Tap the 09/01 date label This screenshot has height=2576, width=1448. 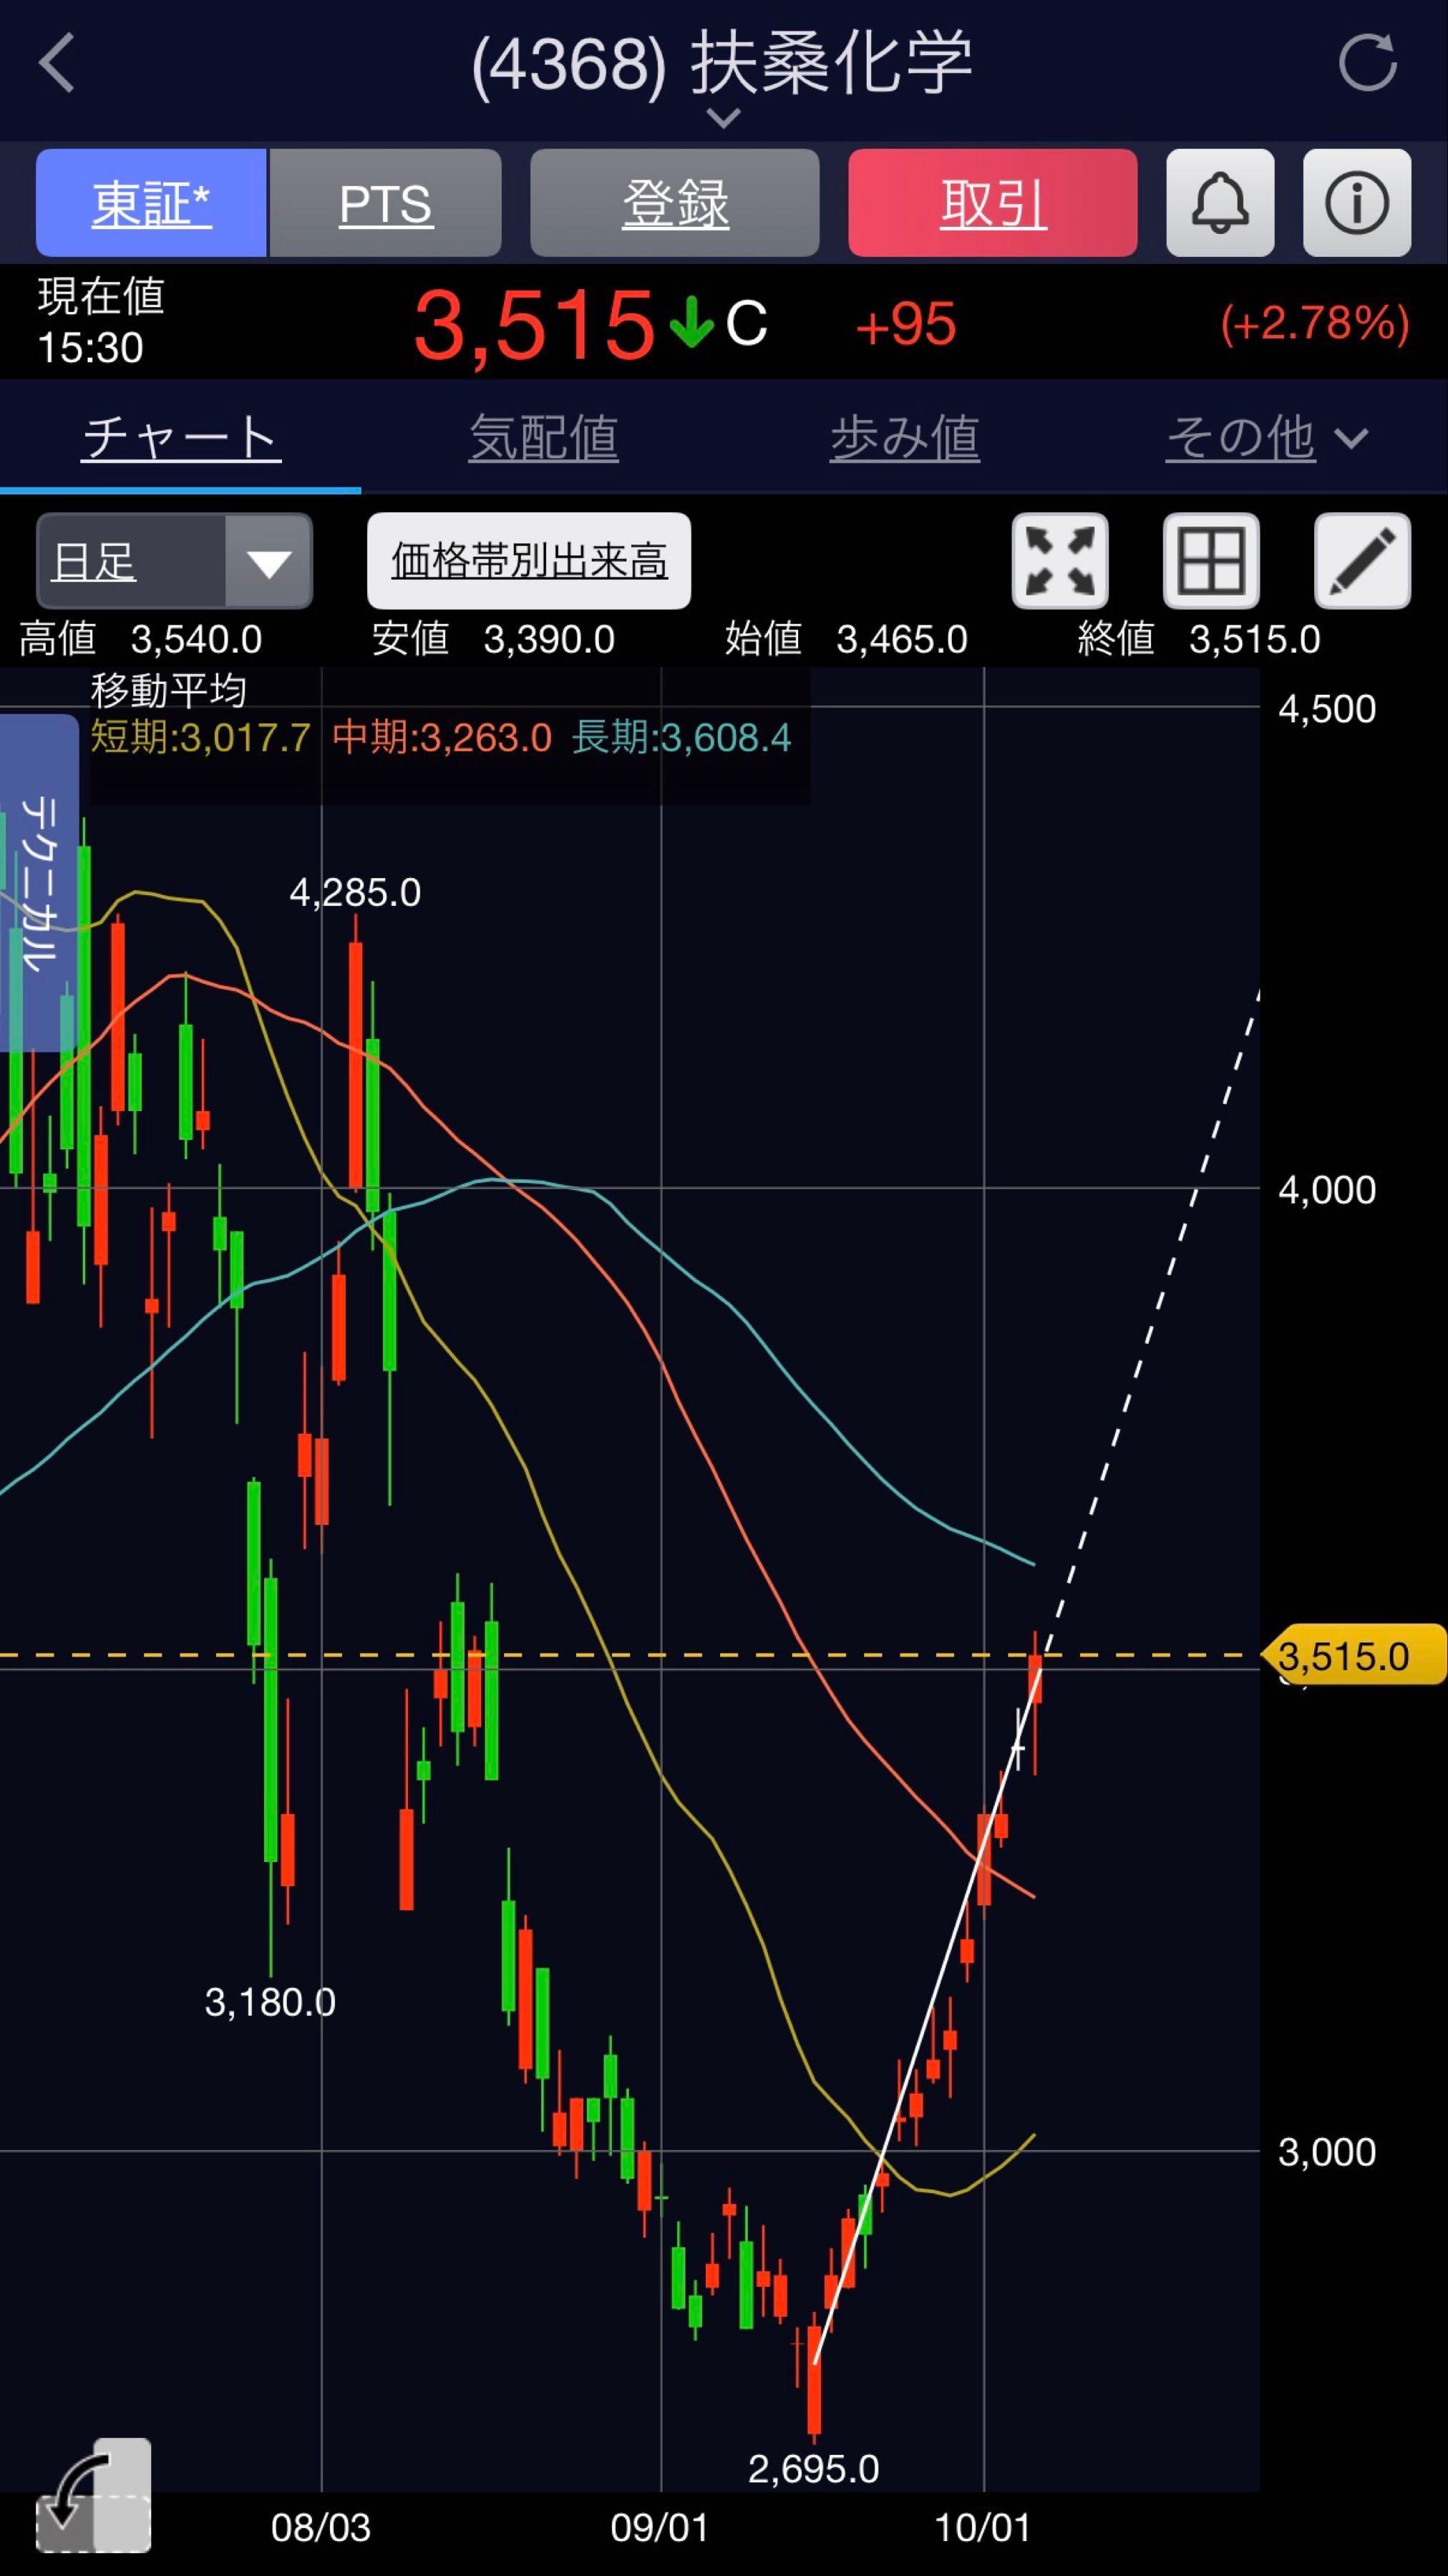(660, 2528)
